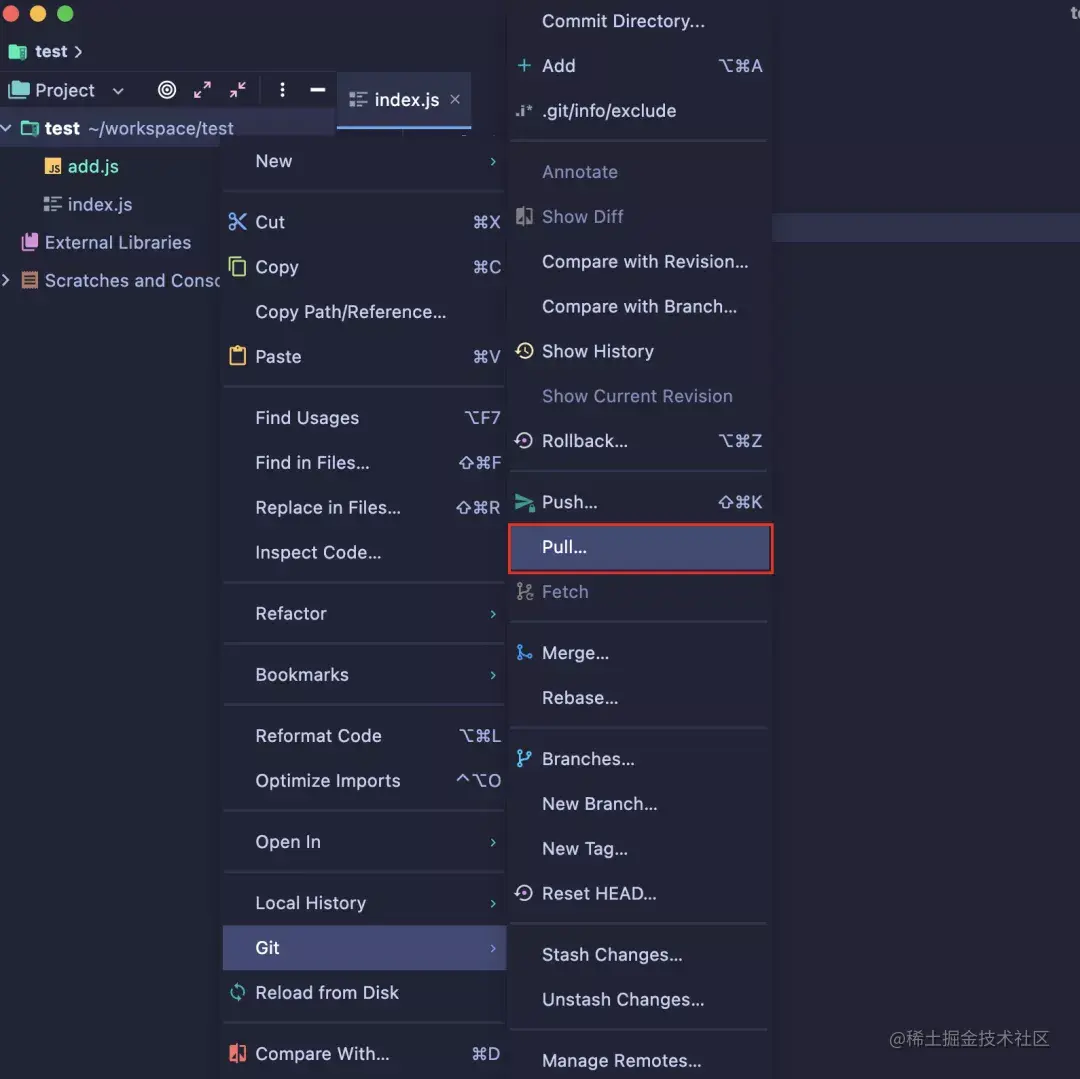Click the .git/info/exclude ignore icon

[x=524, y=110]
